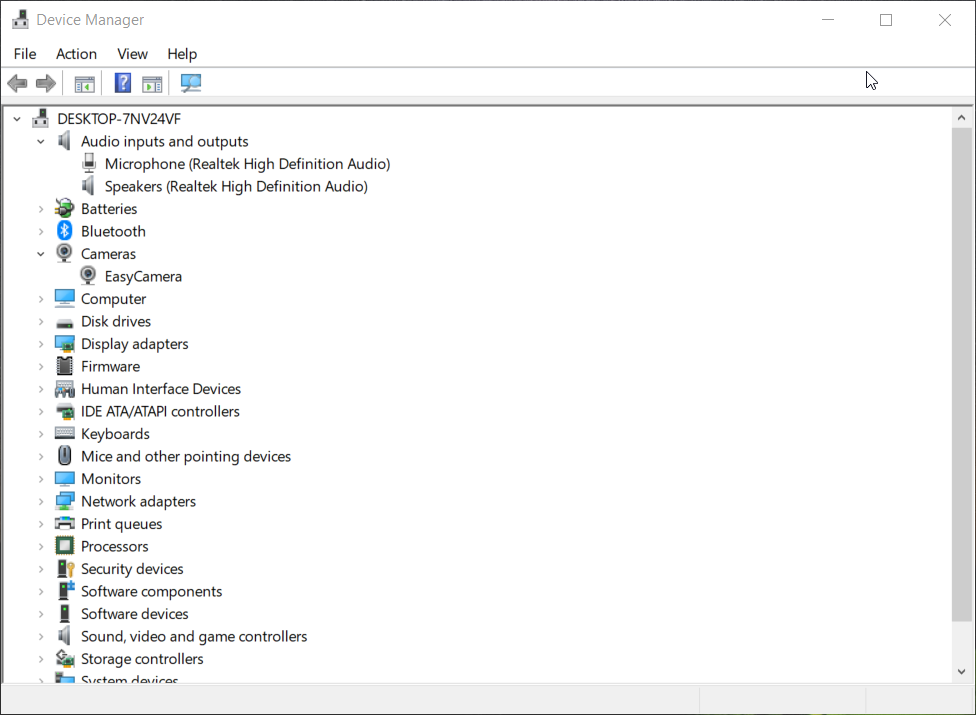Collapse the Cameras category
The width and height of the screenshot is (976, 715).
(41, 254)
